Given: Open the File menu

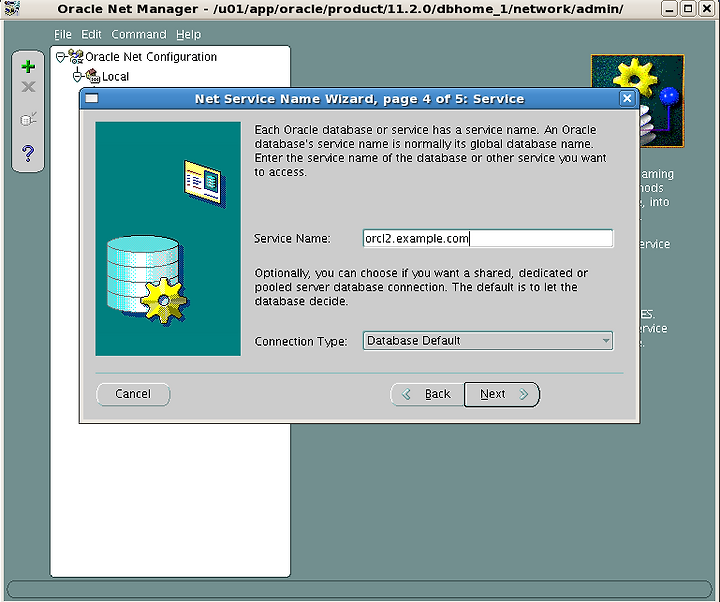Looking at the screenshot, I should pyautogui.click(x=62, y=34).
